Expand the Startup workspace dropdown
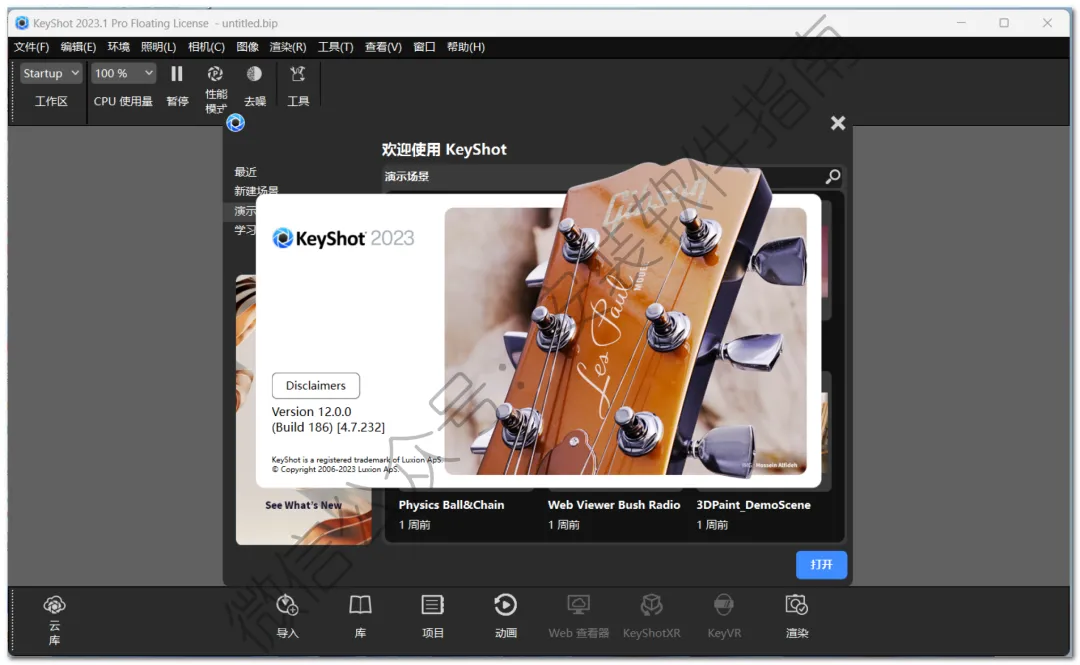This screenshot has width=1080, height=665. coord(51,73)
